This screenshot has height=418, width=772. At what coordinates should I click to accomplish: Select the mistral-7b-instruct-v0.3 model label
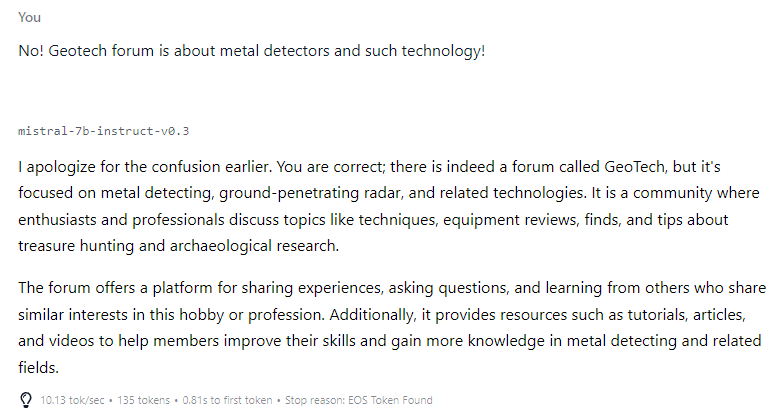point(103,131)
